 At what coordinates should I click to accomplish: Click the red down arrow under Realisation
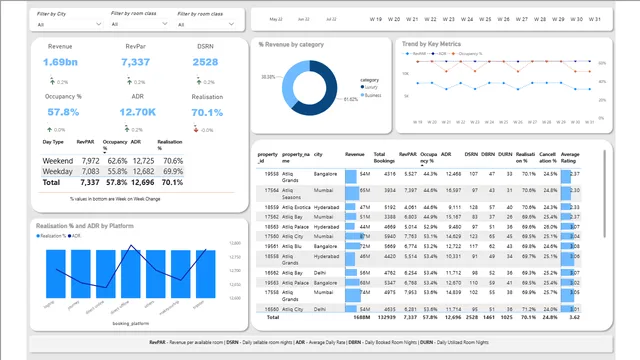click(196, 129)
